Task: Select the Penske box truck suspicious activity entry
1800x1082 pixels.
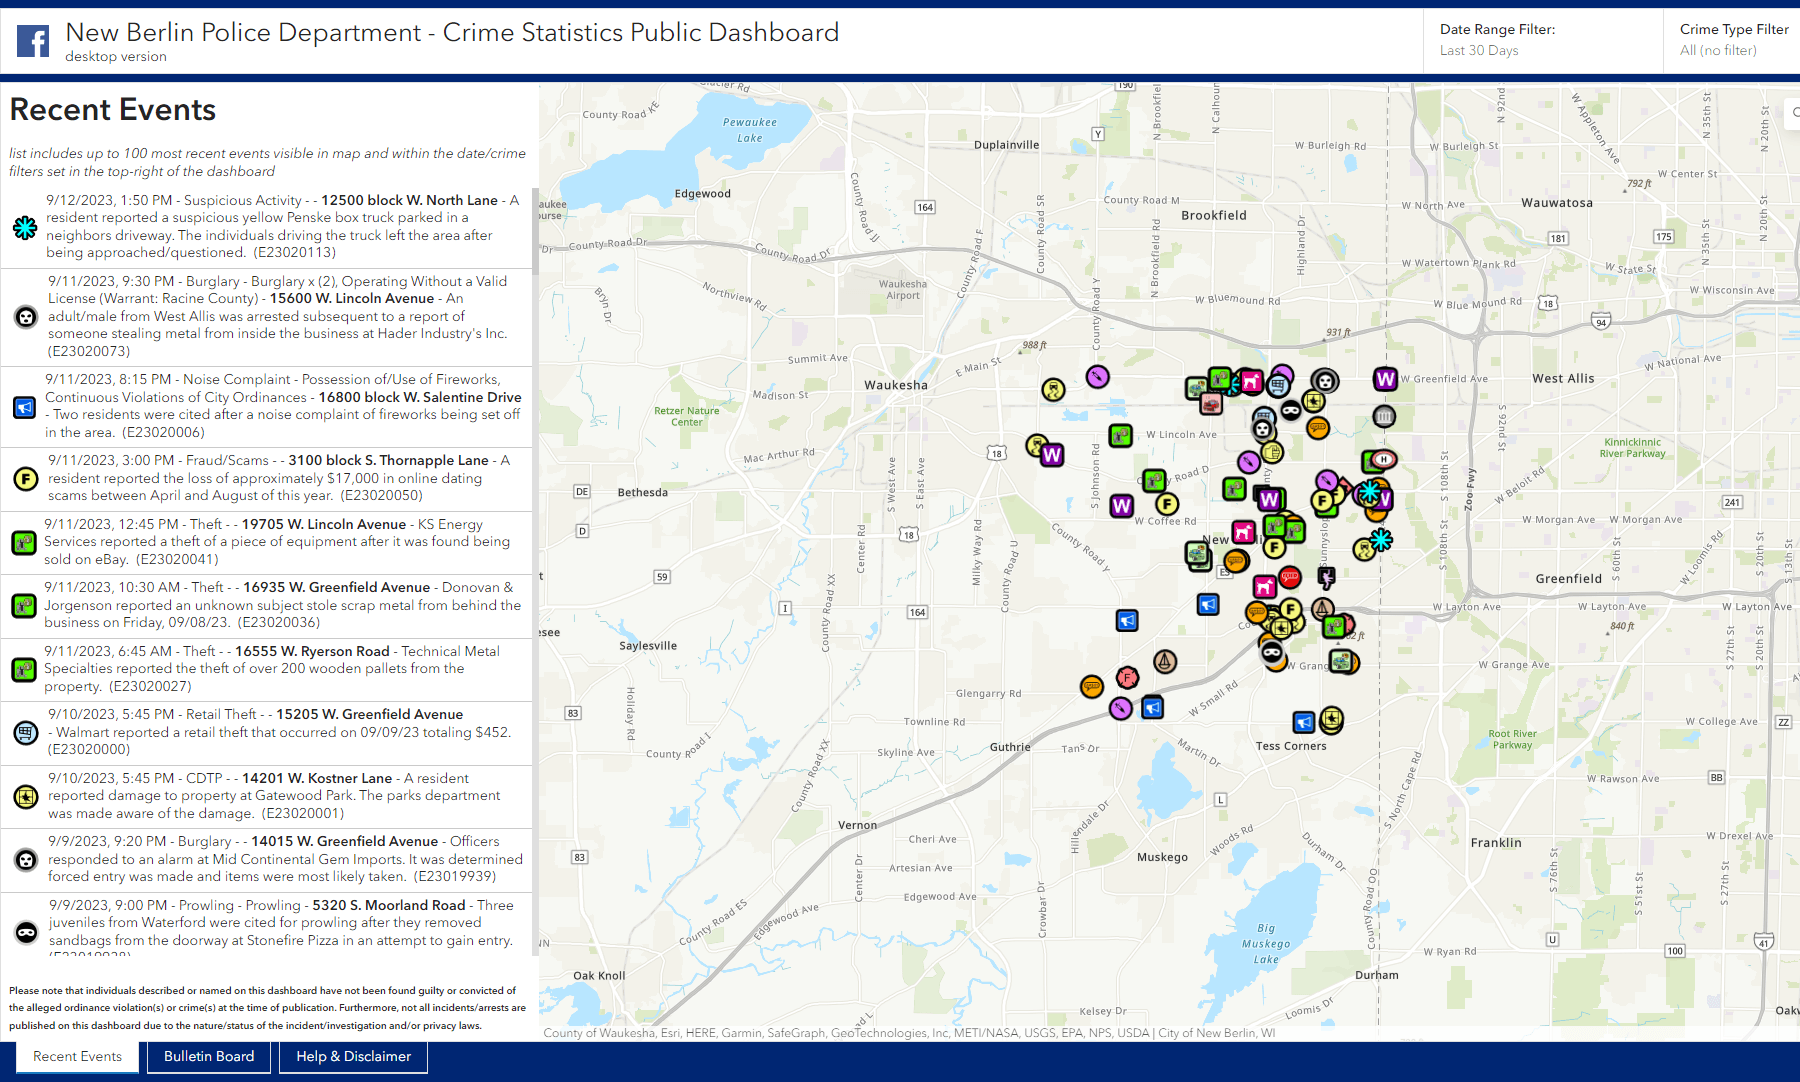Action: (280, 226)
